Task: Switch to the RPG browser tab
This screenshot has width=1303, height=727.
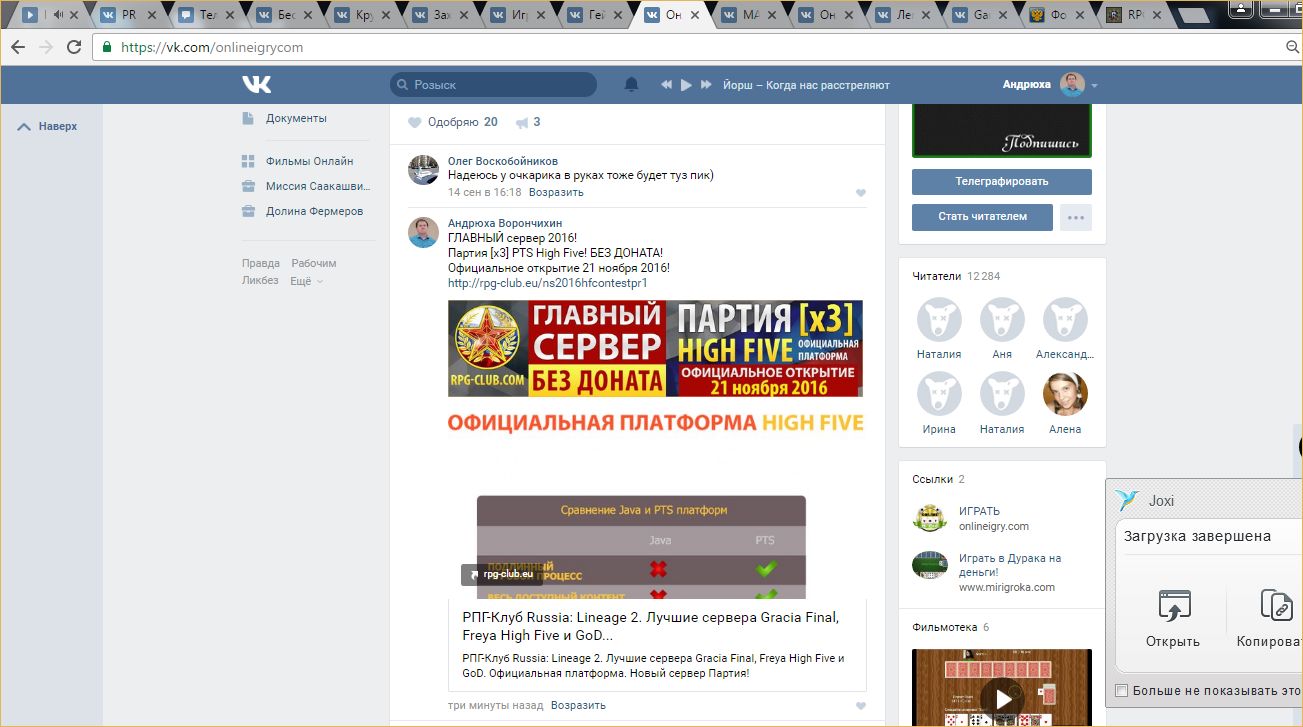Action: click(1136, 15)
